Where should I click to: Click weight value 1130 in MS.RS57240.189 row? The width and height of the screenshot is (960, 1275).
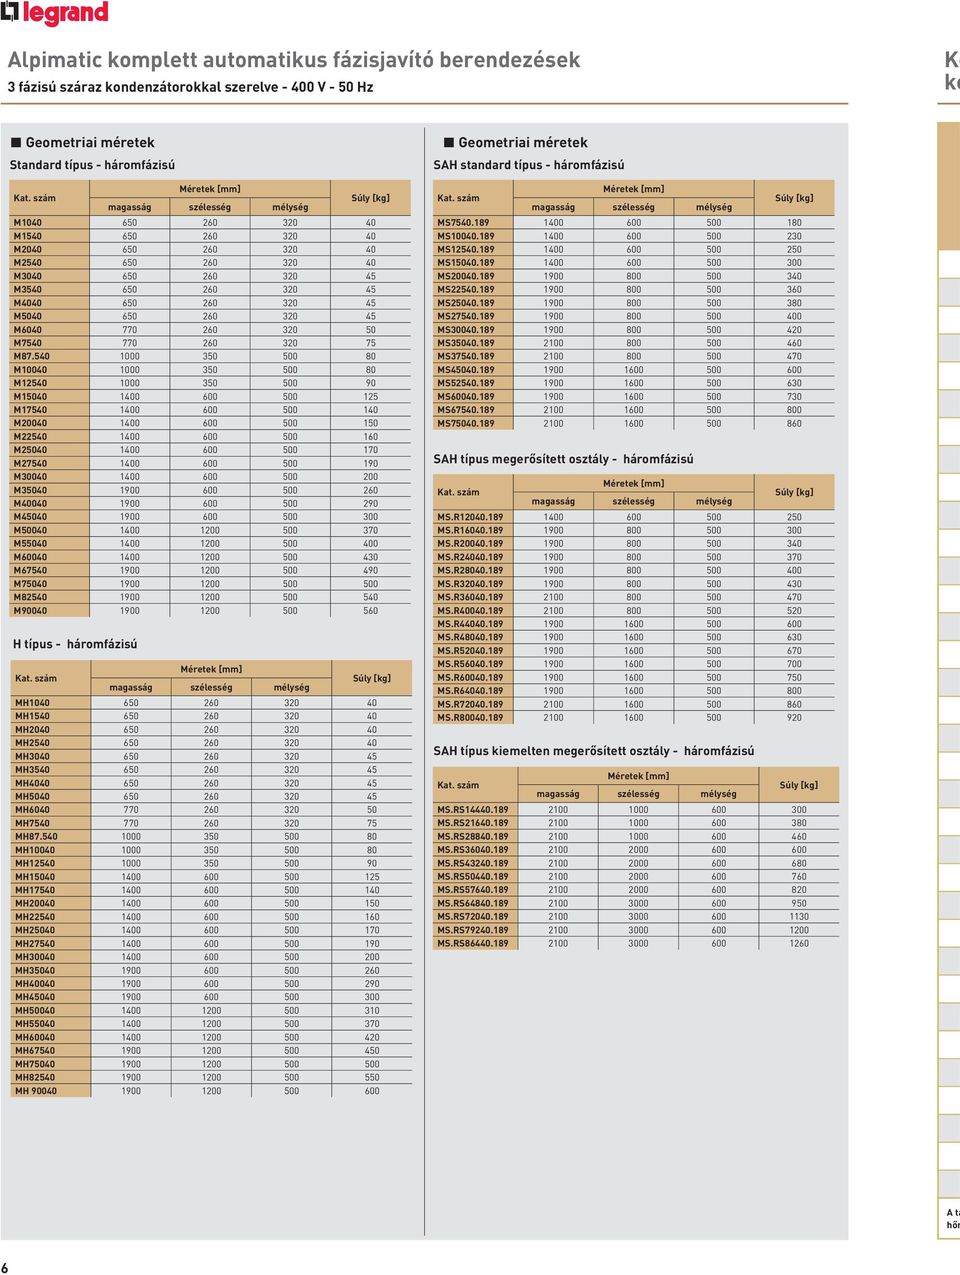[x=799, y=917]
